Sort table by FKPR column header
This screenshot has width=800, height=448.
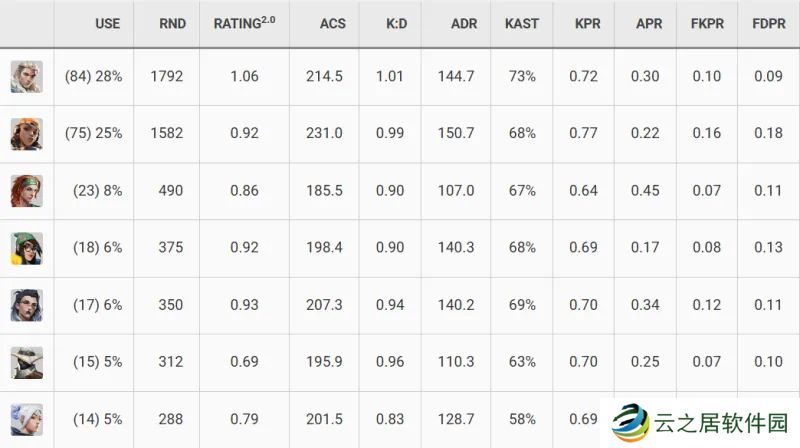coord(707,23)
